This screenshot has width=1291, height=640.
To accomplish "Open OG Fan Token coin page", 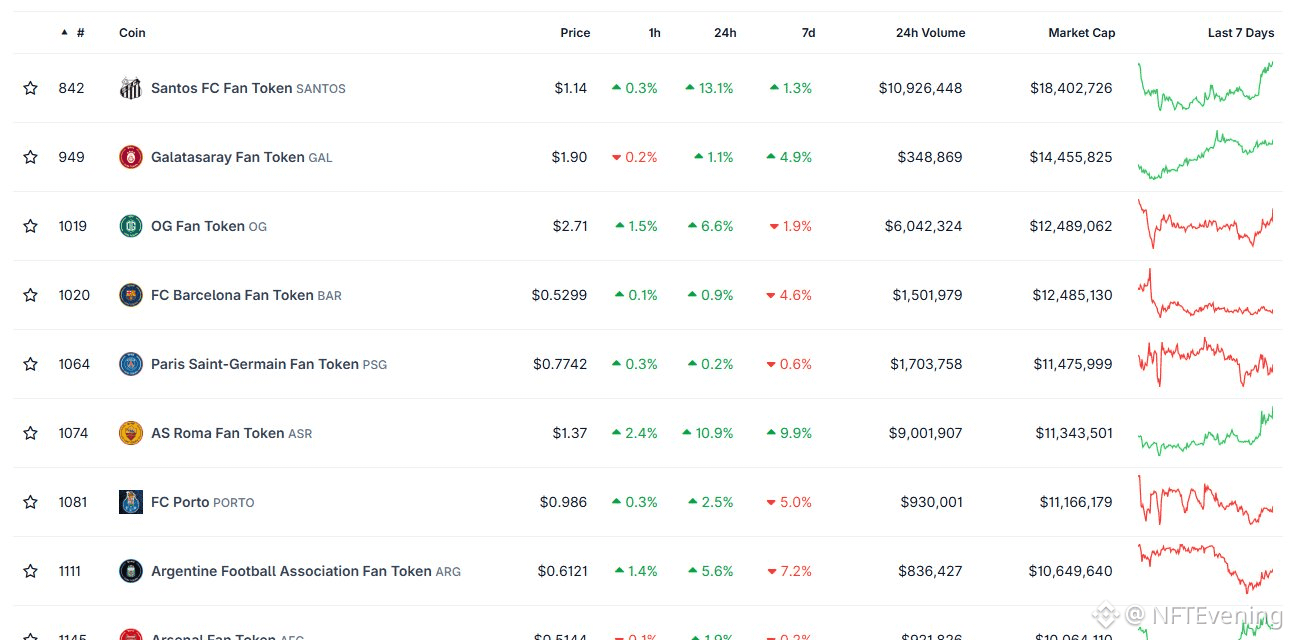I will 209,226.
